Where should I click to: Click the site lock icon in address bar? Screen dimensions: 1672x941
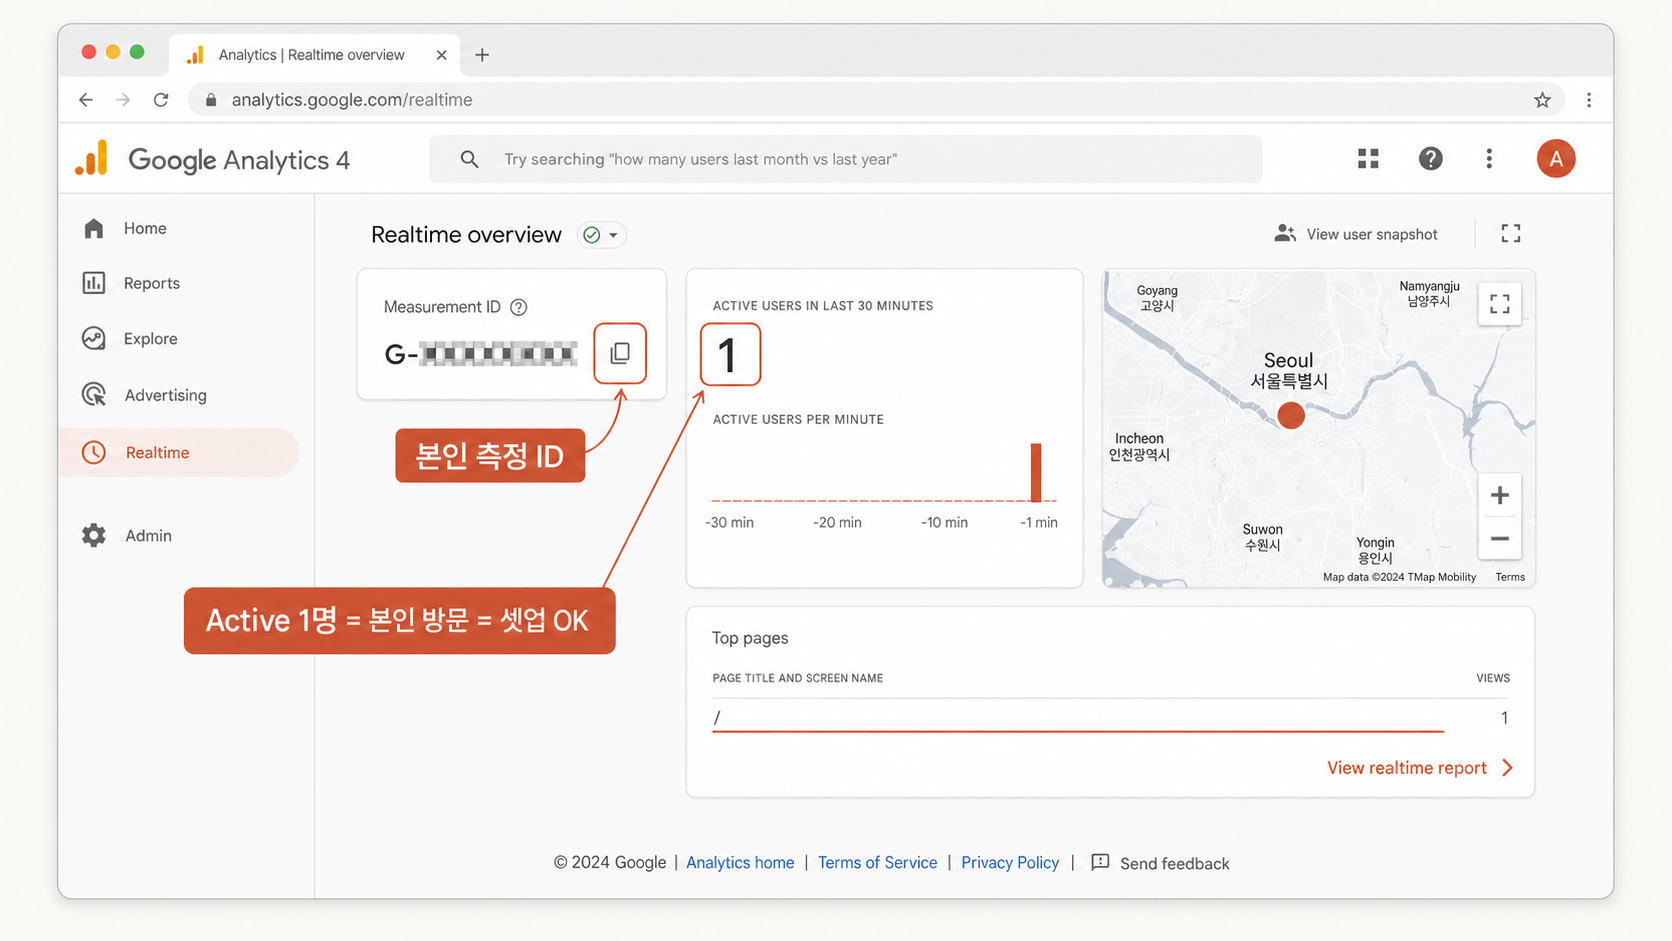(211, 100)
